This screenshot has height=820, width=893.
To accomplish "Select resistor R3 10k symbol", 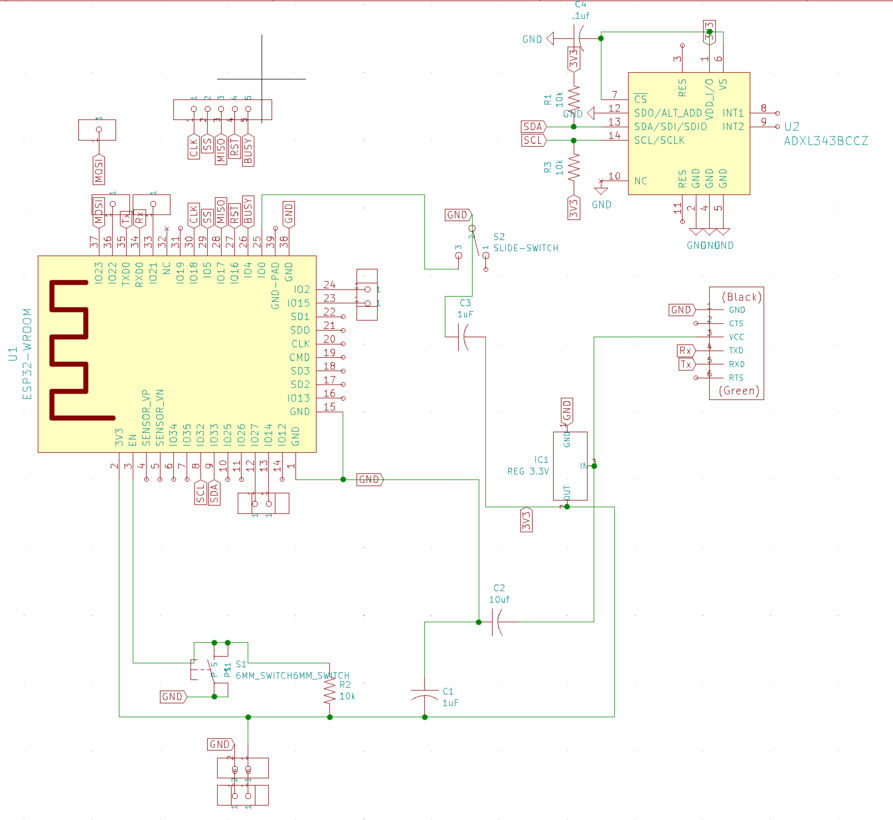I will click(x=574, y=167).
